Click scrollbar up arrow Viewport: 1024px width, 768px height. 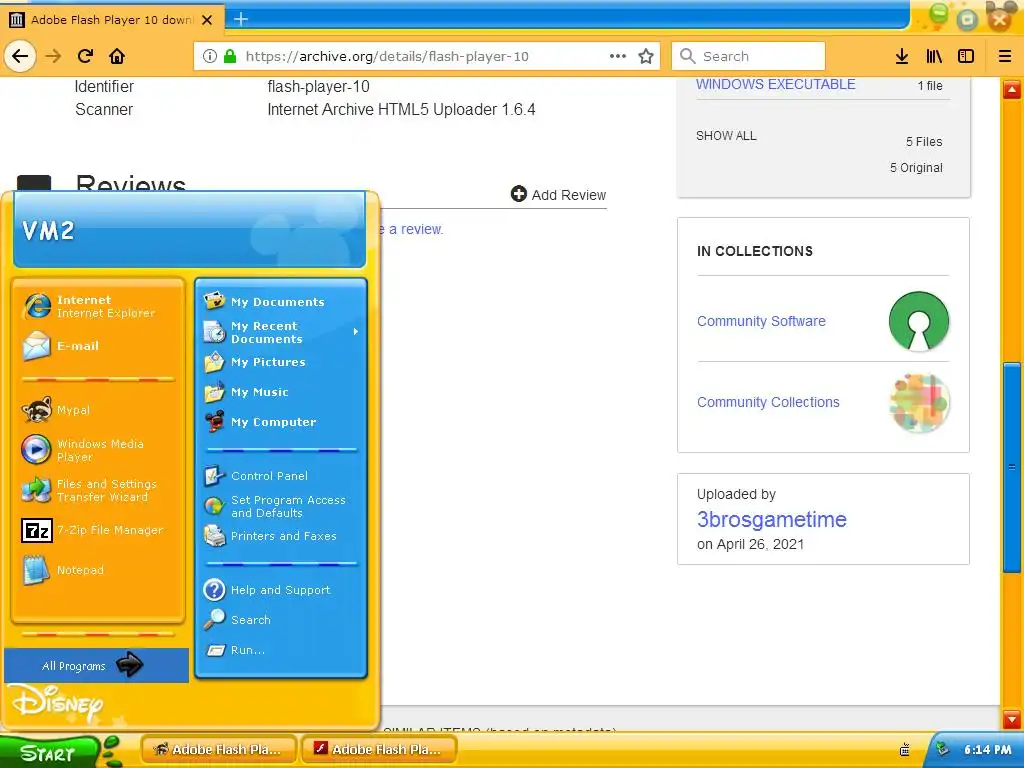point(1012,89)
